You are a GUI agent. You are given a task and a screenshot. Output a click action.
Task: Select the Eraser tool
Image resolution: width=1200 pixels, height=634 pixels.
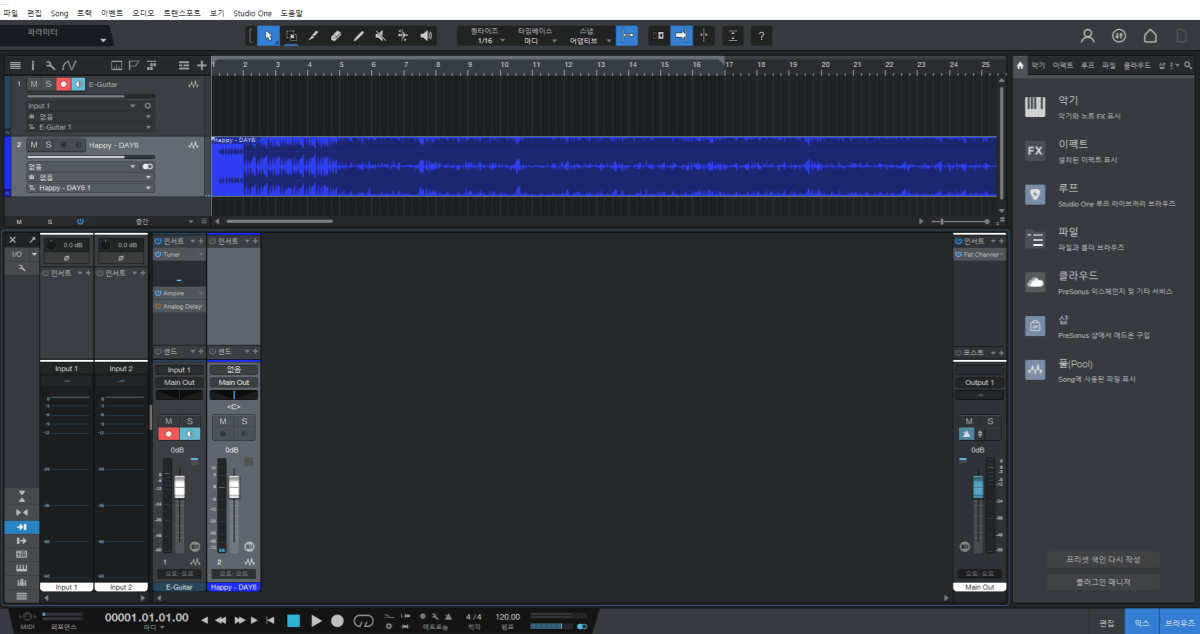336,36
